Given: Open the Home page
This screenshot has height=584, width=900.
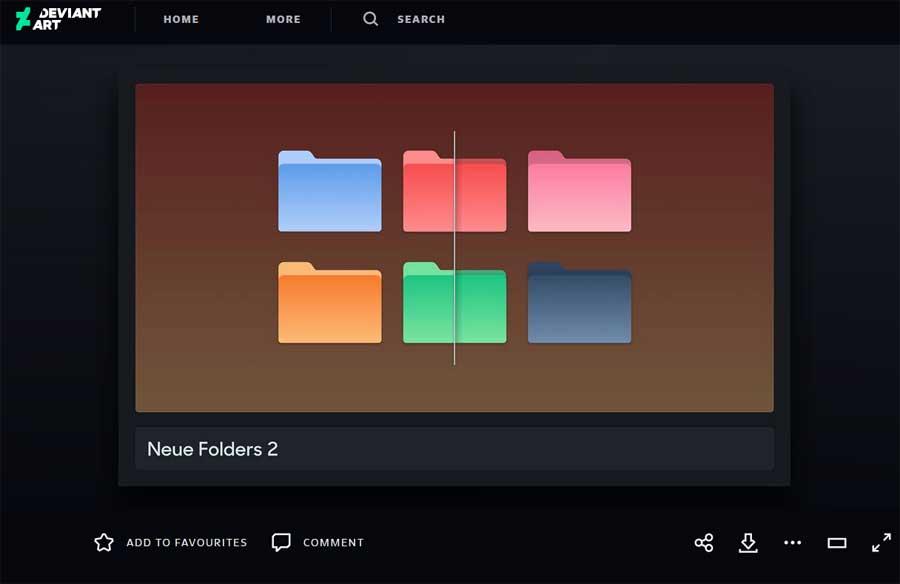Looking at the screenshot, I should [x=181, y=20].
